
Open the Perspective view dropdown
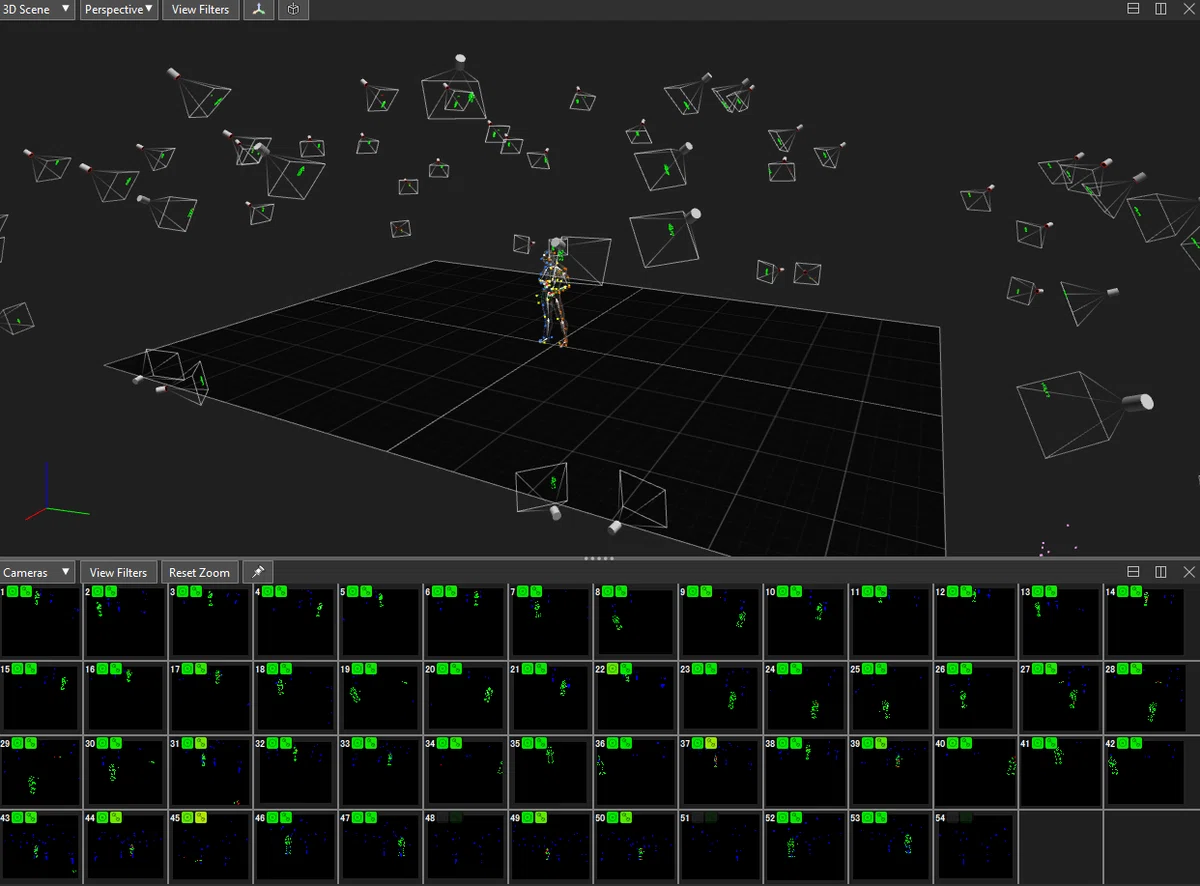(119, 10)
